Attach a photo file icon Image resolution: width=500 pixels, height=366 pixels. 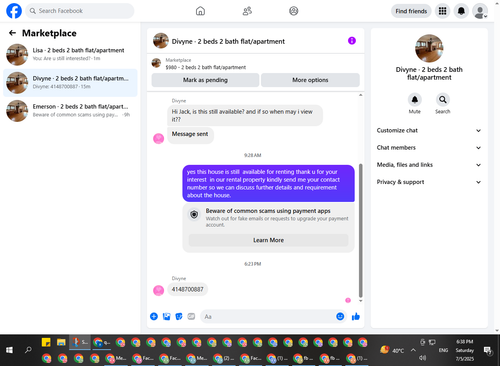[166, 316]
